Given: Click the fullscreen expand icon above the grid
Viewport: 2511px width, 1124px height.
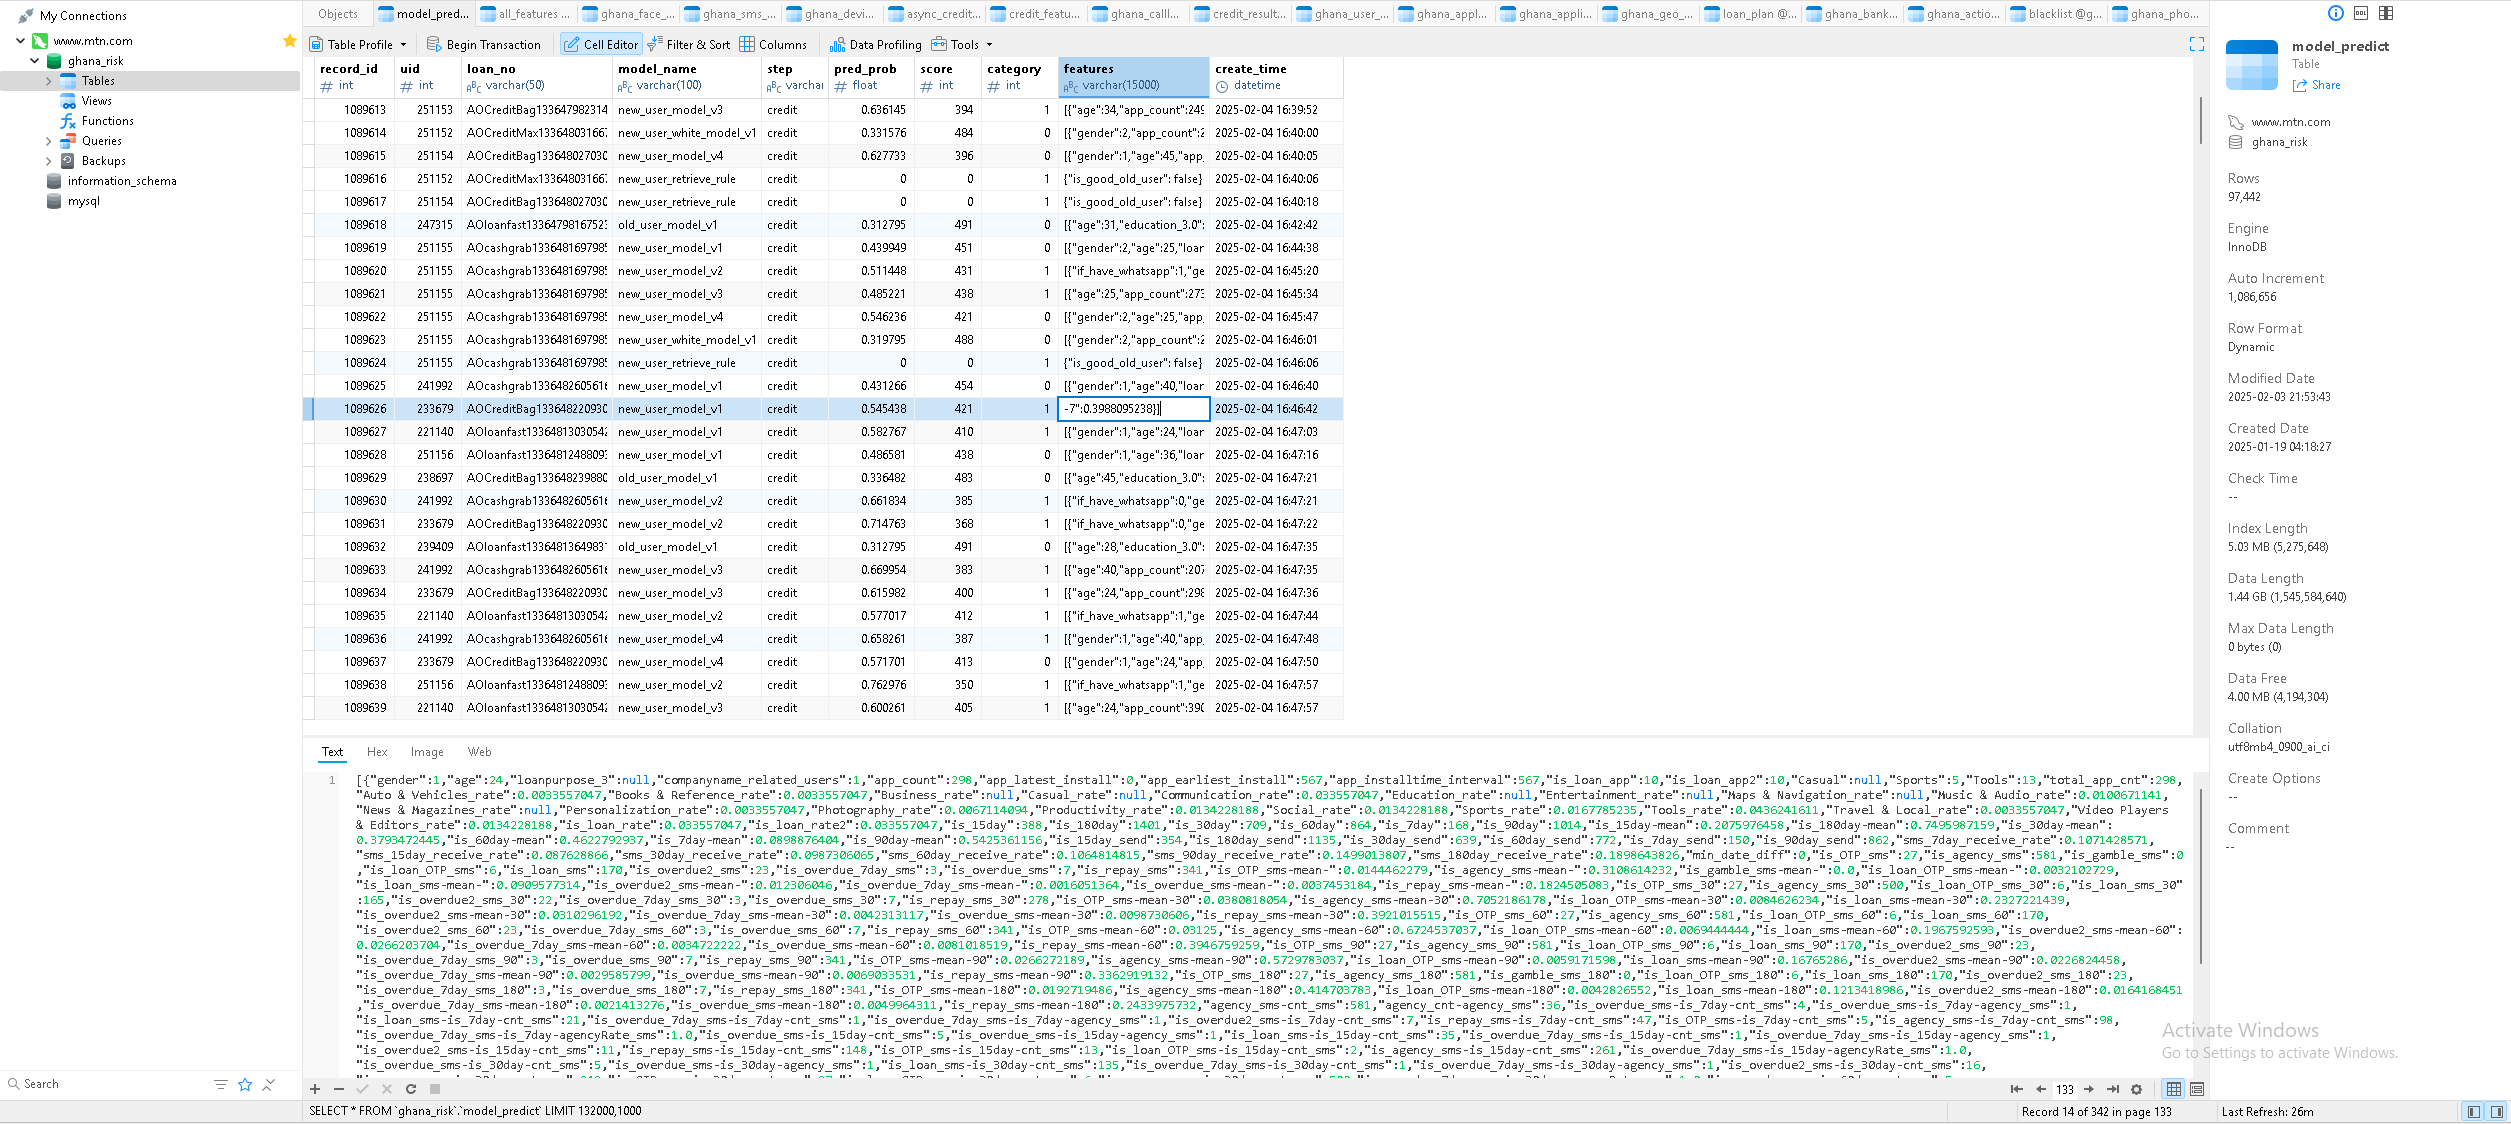Looking at the screenshot, I should 2197,44.
